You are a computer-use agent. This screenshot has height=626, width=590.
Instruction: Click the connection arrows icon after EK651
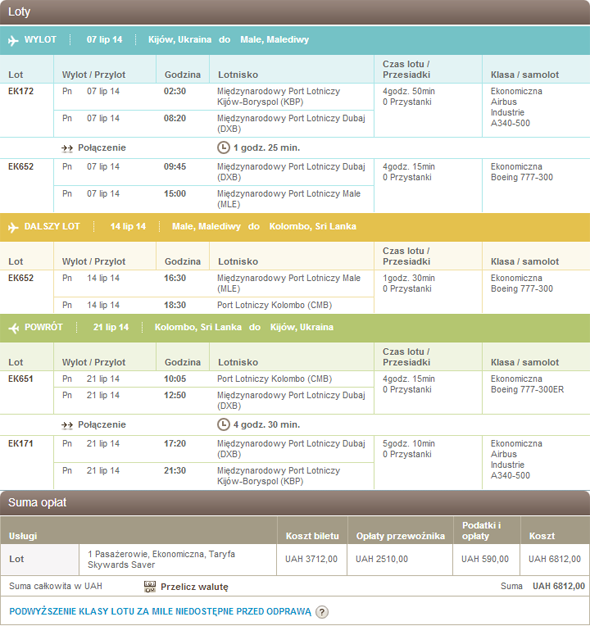click(x=67, y=425)
